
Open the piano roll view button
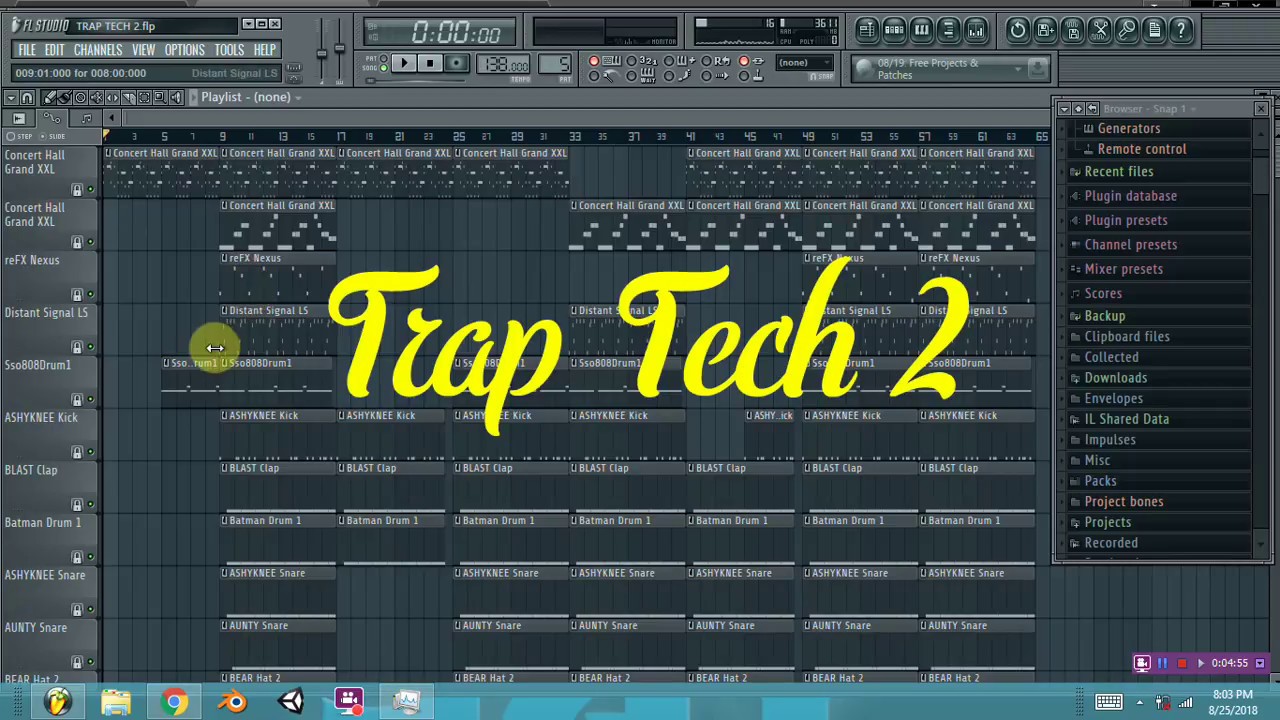click(921, 30)
